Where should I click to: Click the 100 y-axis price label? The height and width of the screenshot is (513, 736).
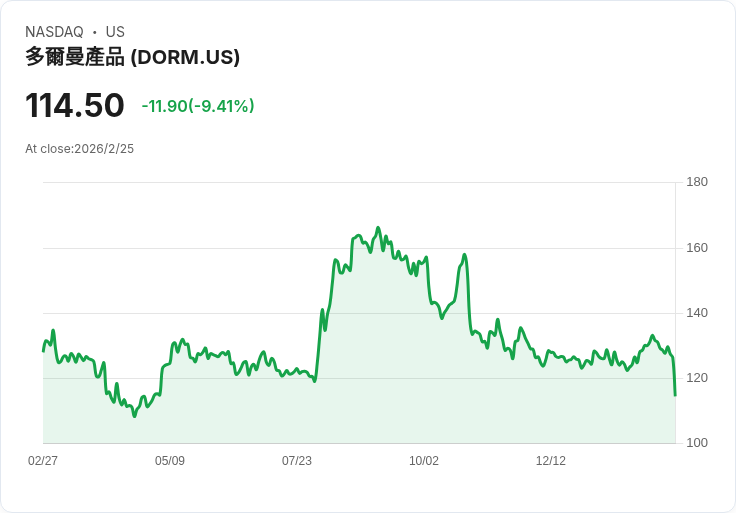(x=697, y=443)
